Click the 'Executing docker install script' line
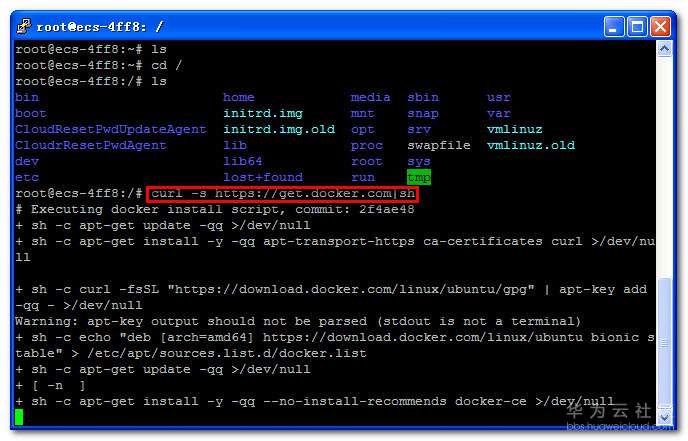 pos(215,209)
